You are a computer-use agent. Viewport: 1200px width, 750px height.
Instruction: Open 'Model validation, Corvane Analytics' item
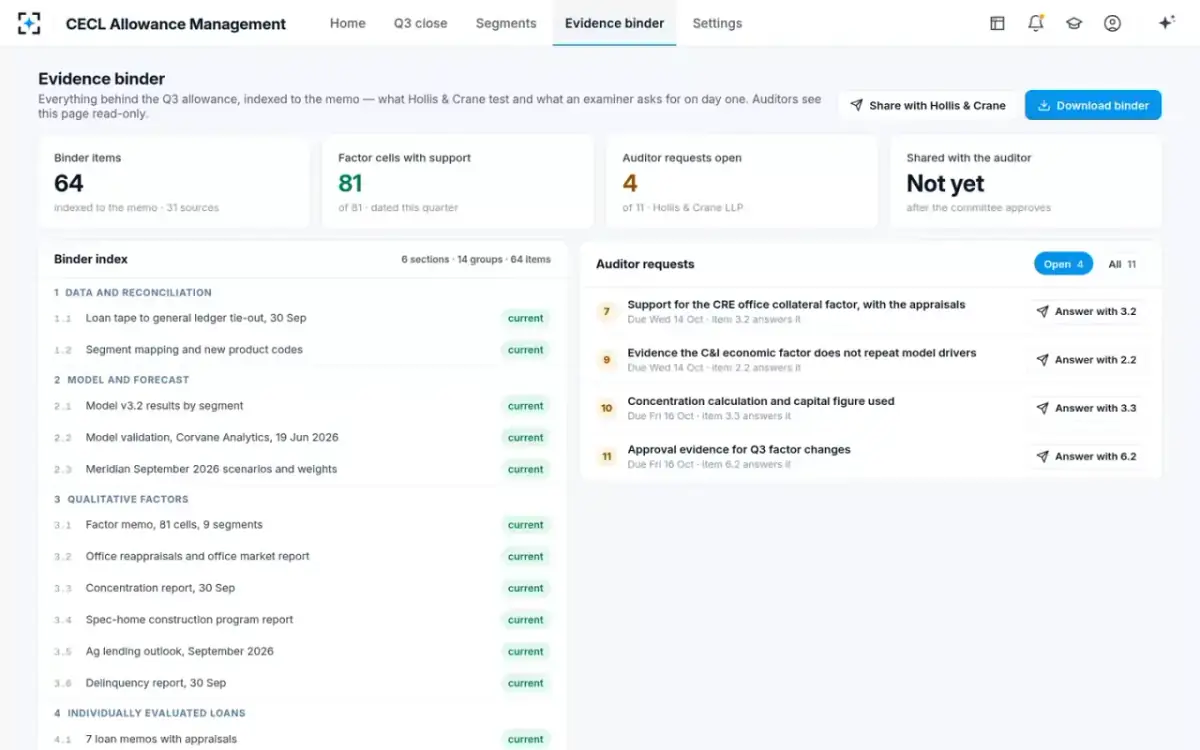click(302, 438)
